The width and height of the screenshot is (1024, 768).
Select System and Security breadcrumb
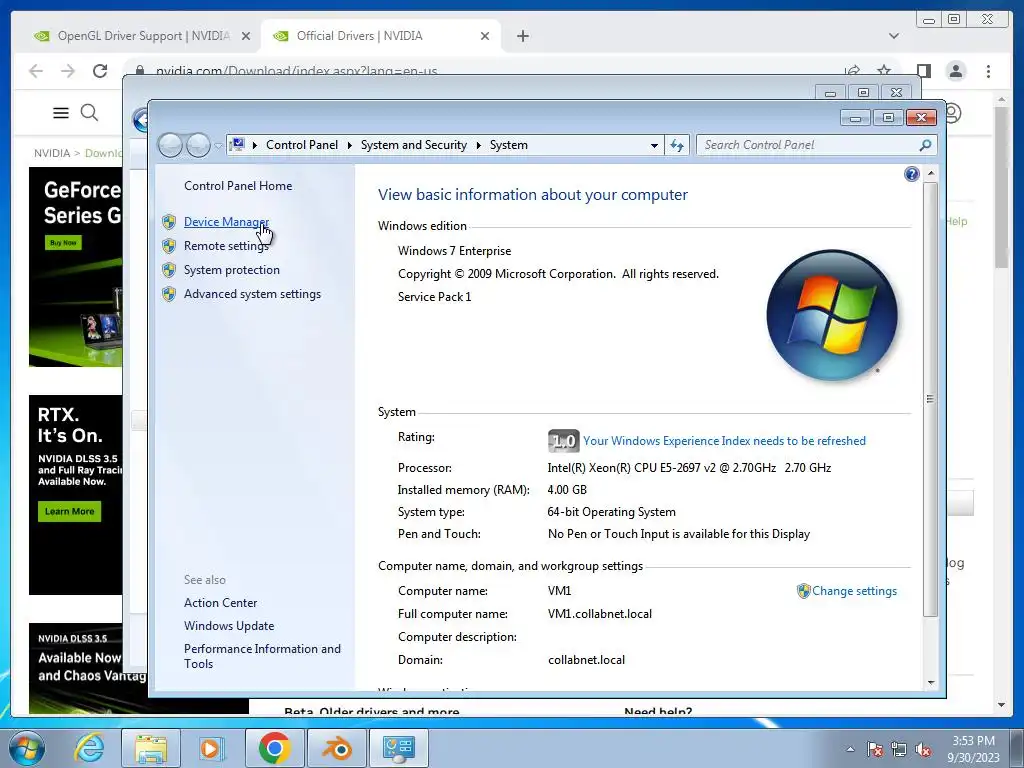(x=414, y=145)
